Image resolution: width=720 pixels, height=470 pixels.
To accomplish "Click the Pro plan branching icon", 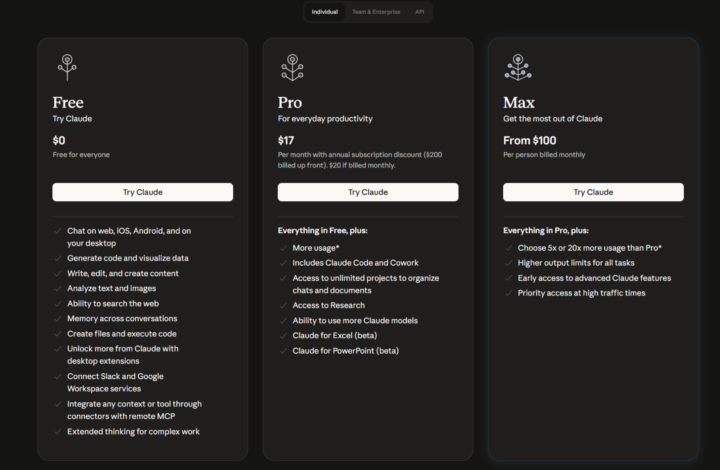I will point(292,67).
